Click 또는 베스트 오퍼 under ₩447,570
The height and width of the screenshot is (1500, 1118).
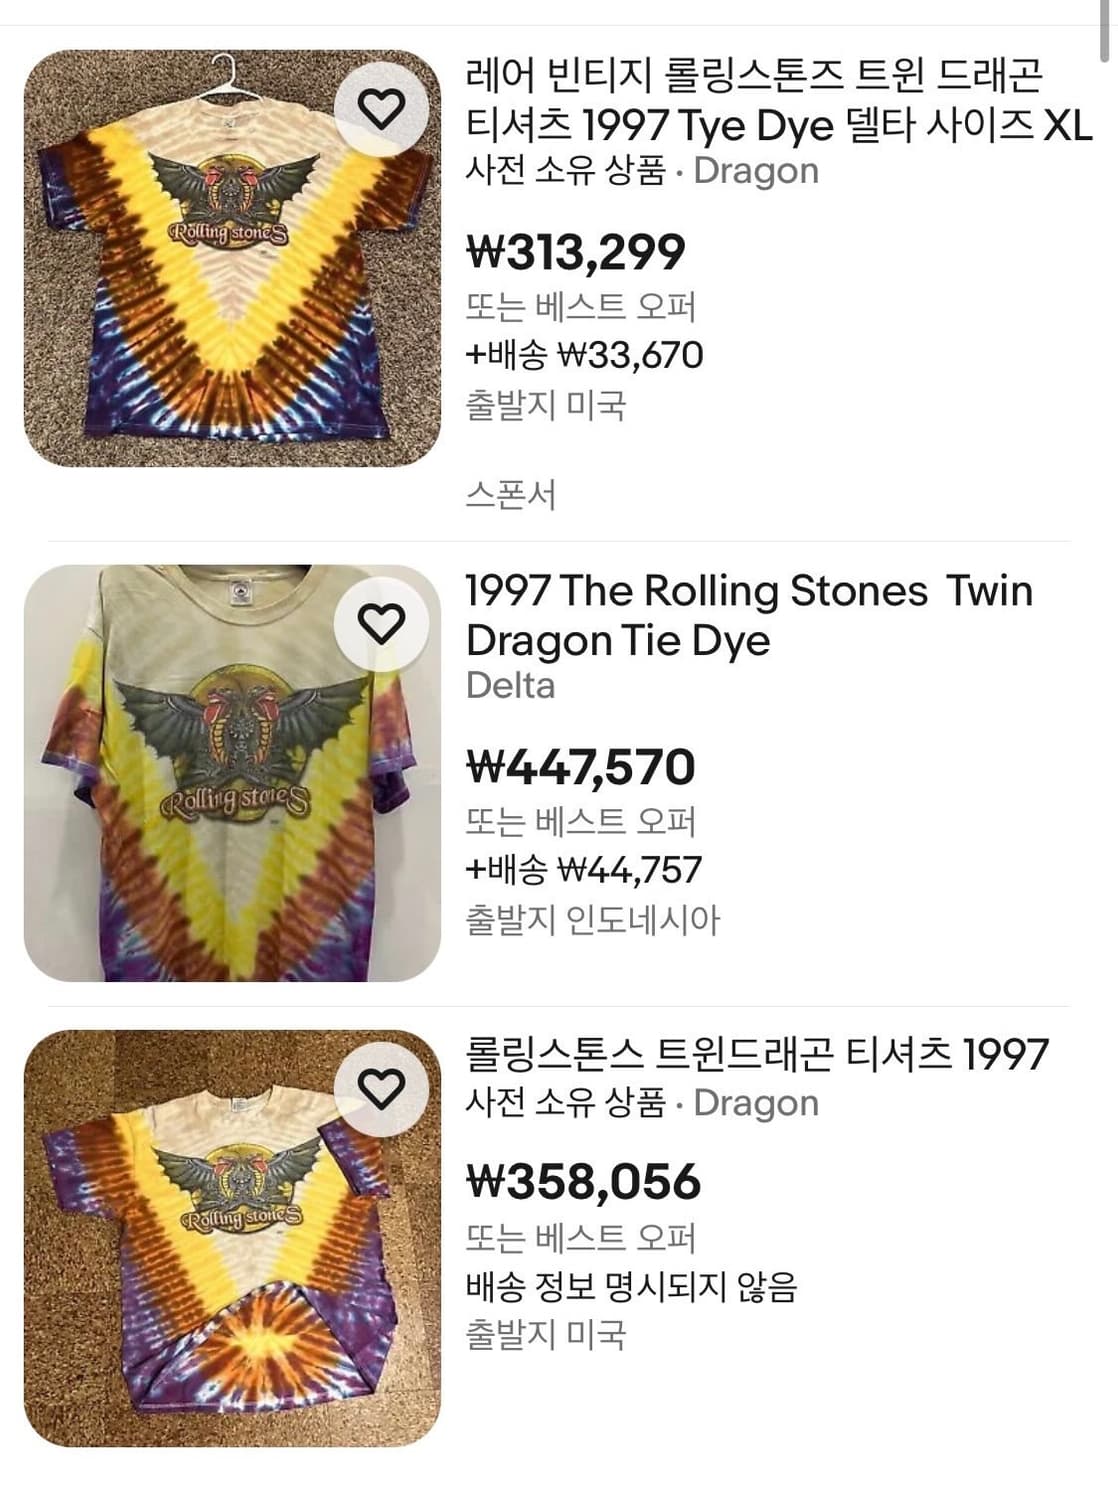[x=580, y=821]
